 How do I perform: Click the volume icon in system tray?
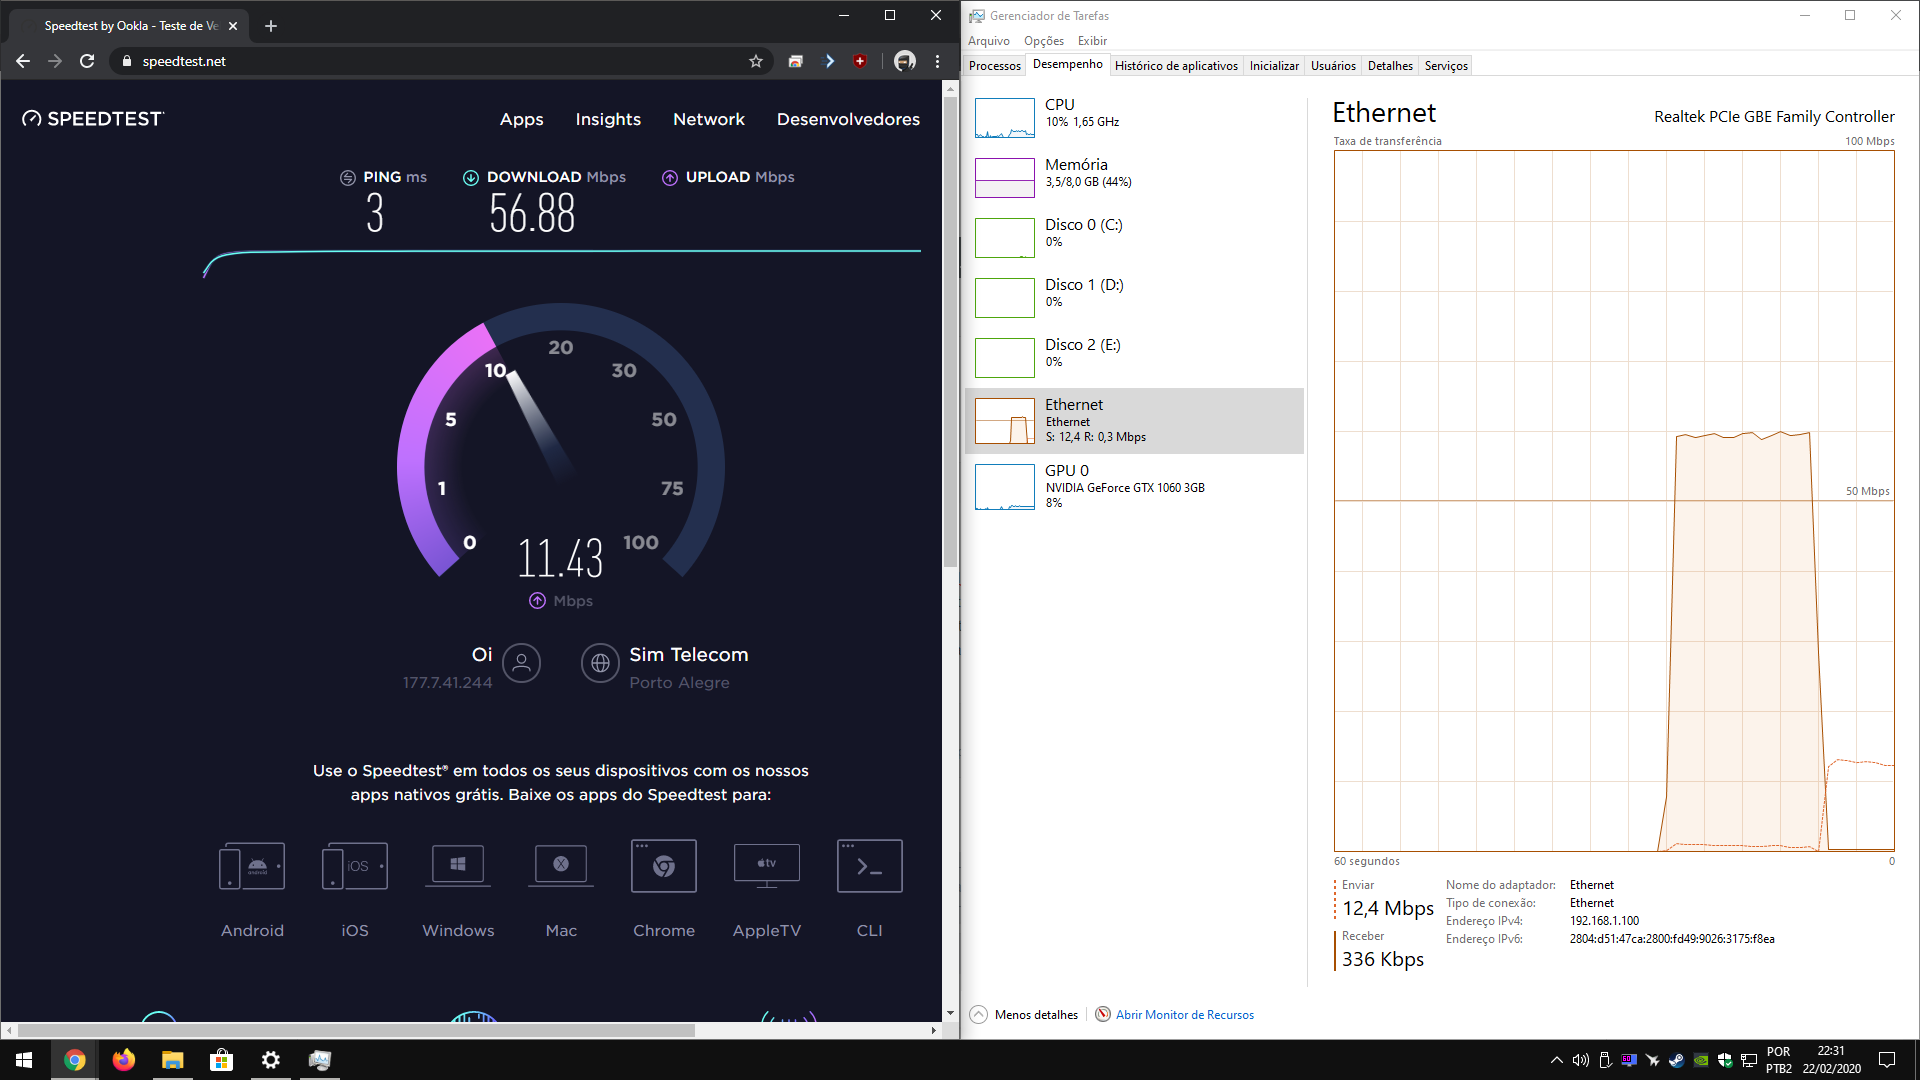pos(1581,1060)
